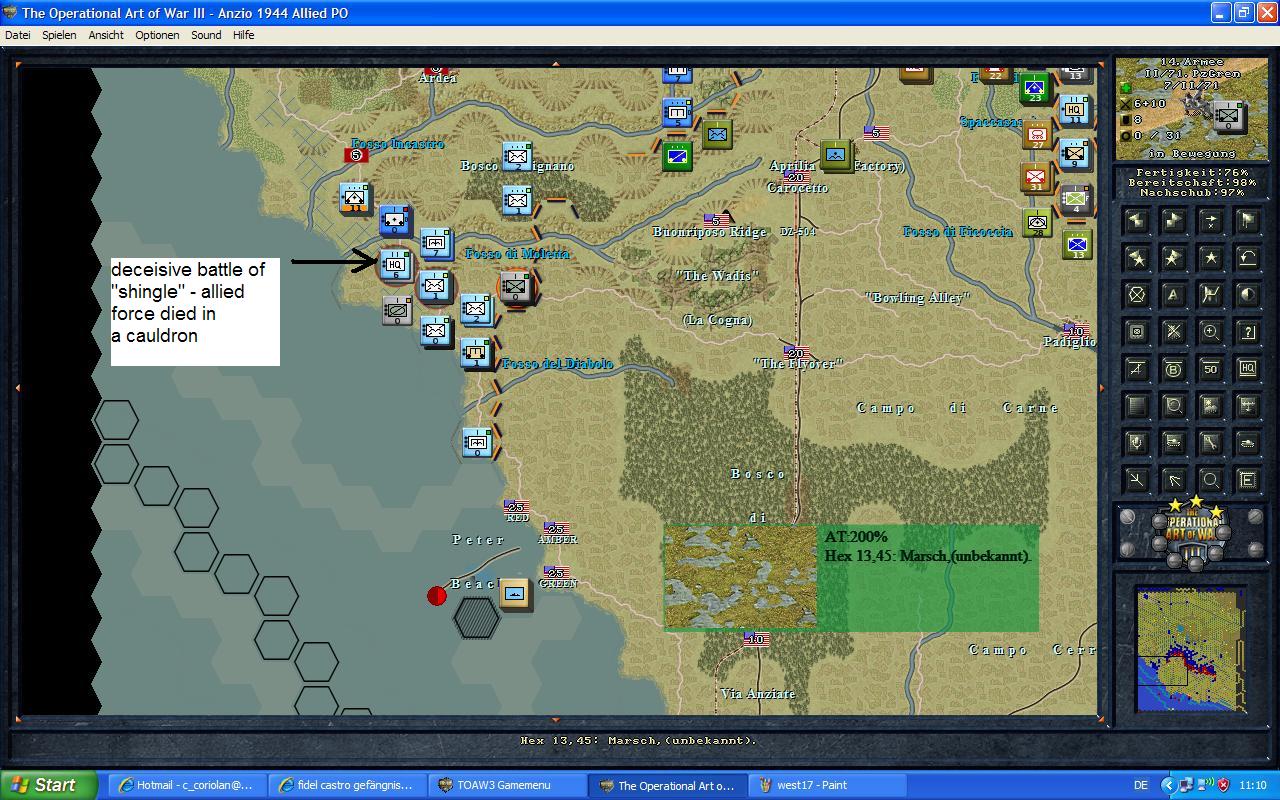The image size is (1280, 800).
Task: Select the olive unit numbered 28
Action: [1038, 221]
